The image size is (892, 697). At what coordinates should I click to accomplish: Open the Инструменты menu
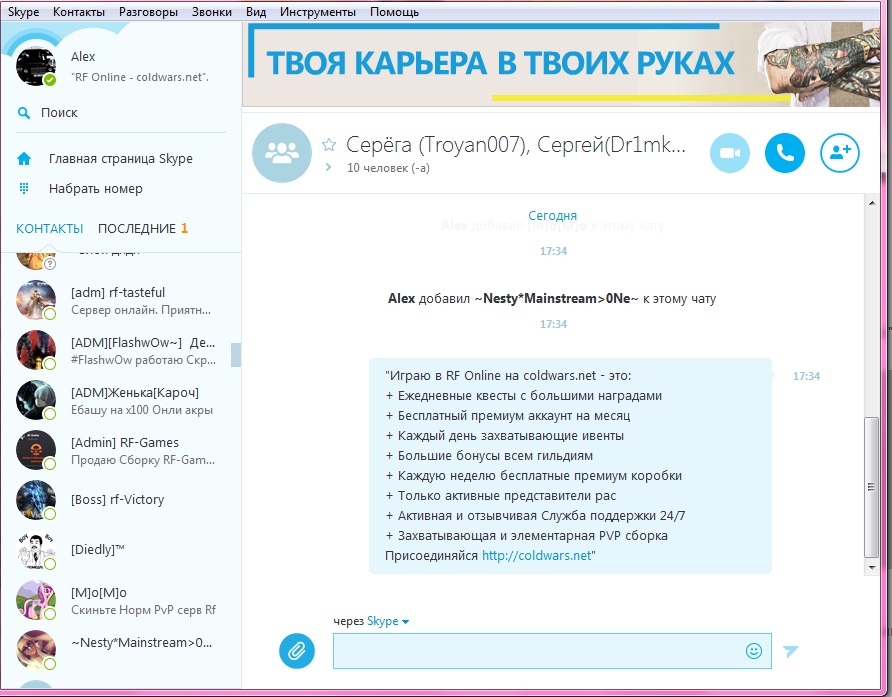point(317,12)
